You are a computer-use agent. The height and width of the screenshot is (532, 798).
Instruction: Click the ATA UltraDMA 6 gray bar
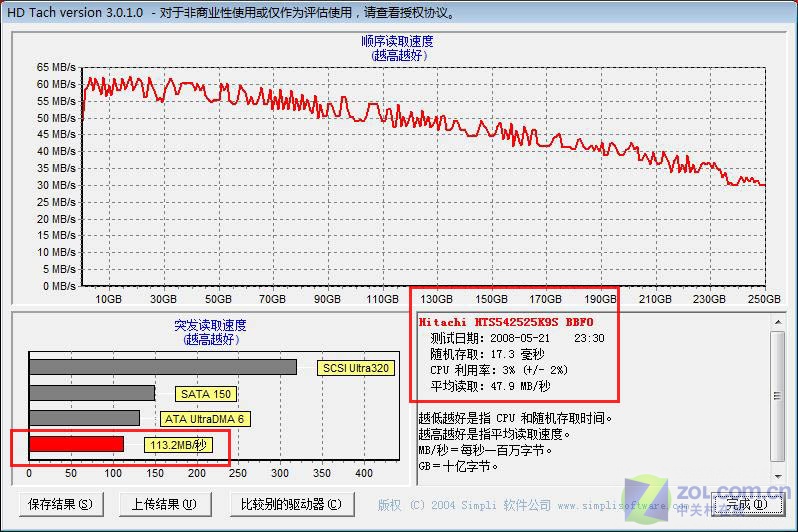[84, 418]
